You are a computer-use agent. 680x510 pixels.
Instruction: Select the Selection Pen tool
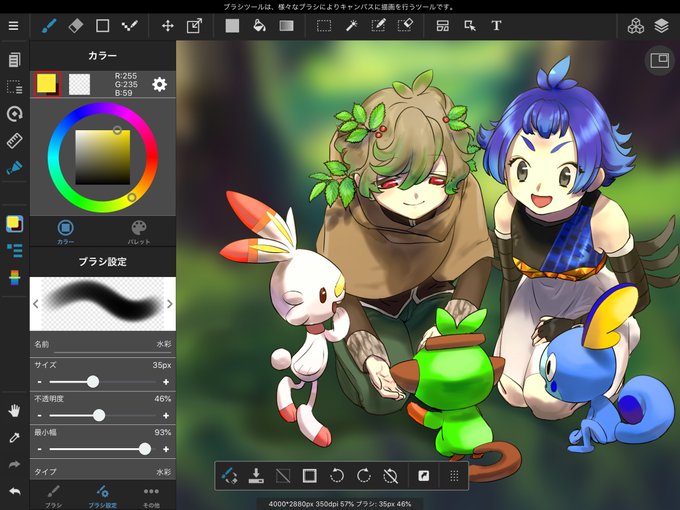click(378, 26)
